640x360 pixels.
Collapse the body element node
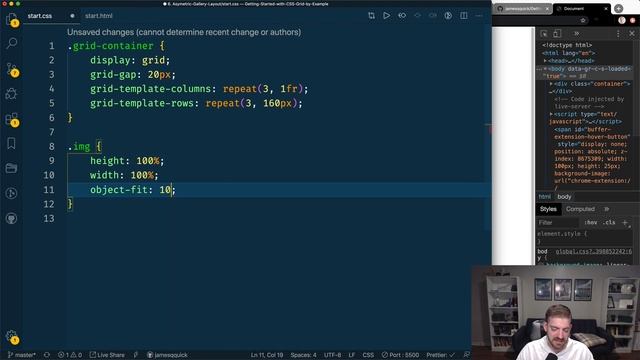coord(545,69)
